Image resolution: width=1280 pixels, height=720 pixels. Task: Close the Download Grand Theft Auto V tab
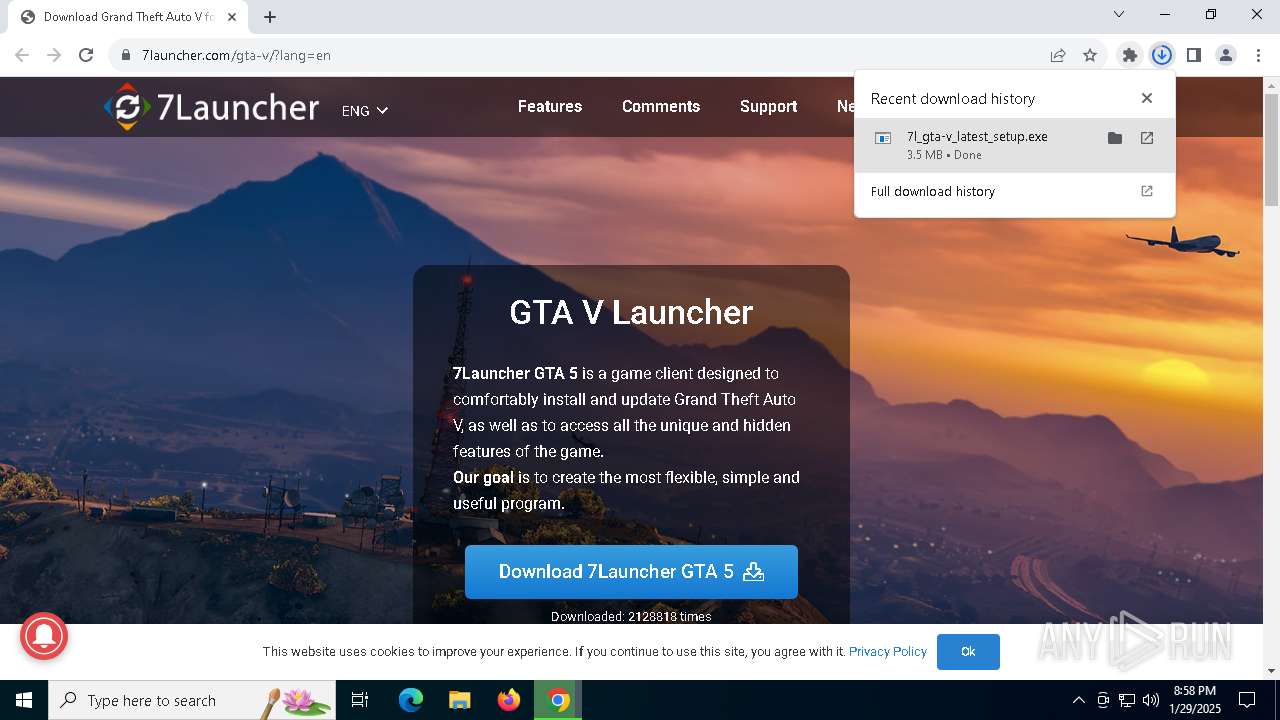[232, 17]
